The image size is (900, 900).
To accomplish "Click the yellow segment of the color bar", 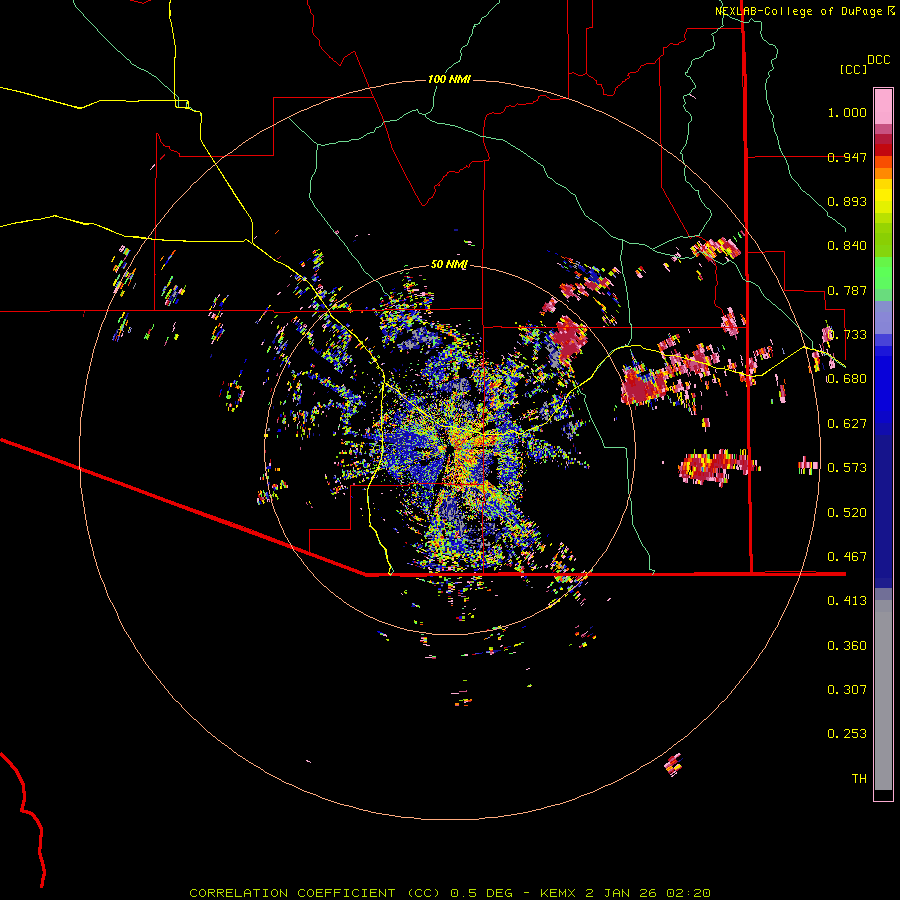I will click(883, 197).
